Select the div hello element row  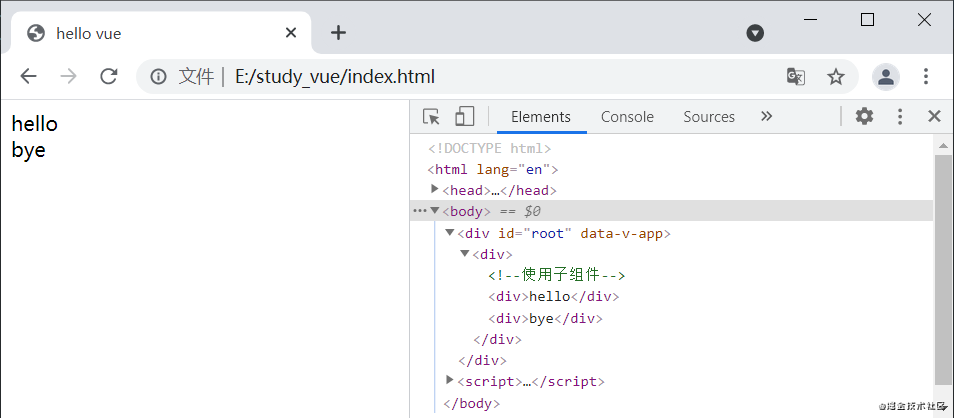pyautogui.click(x=553, y=296)
